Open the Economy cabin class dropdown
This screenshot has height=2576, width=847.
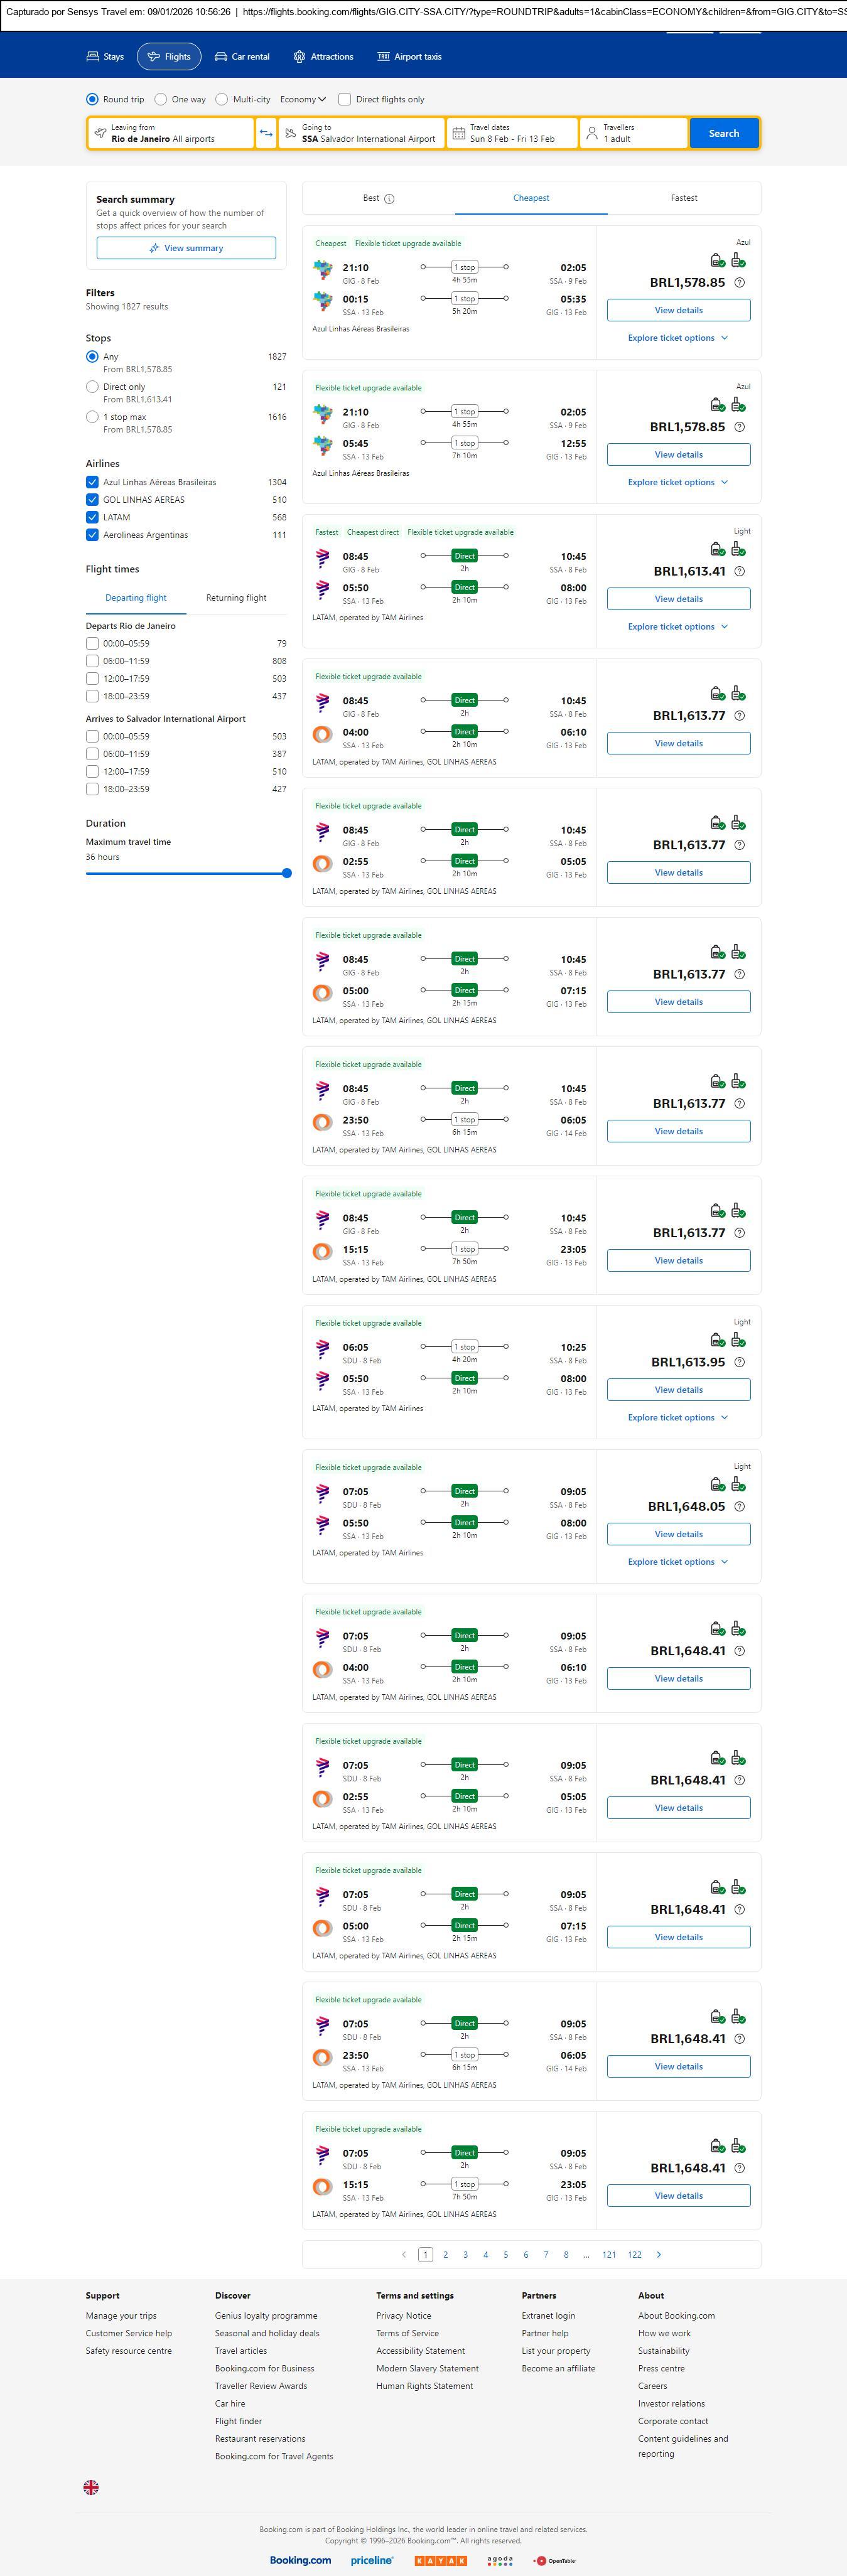303,99
